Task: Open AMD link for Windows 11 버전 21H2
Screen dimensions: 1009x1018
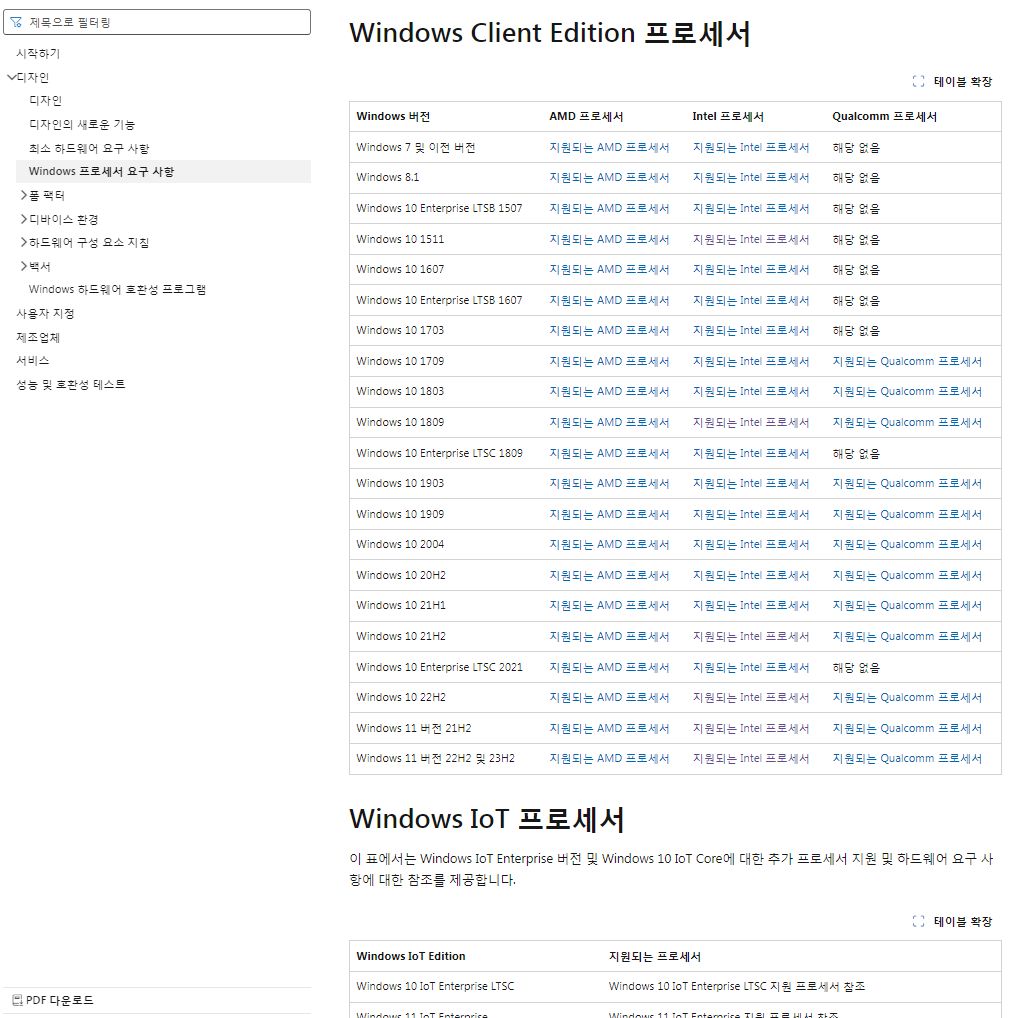Action: coord(609,728)
